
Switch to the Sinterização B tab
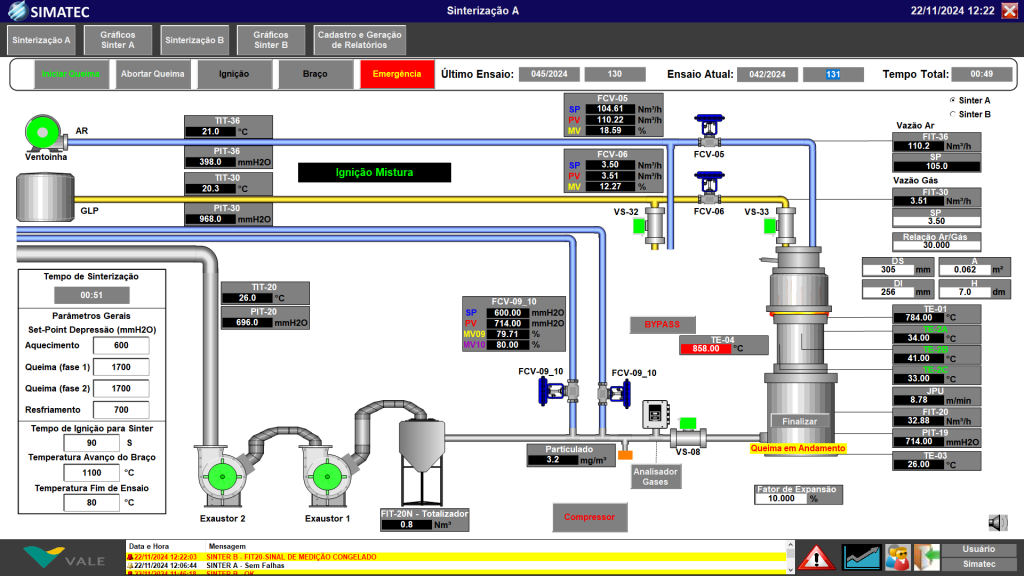click(x=194, y=40)
